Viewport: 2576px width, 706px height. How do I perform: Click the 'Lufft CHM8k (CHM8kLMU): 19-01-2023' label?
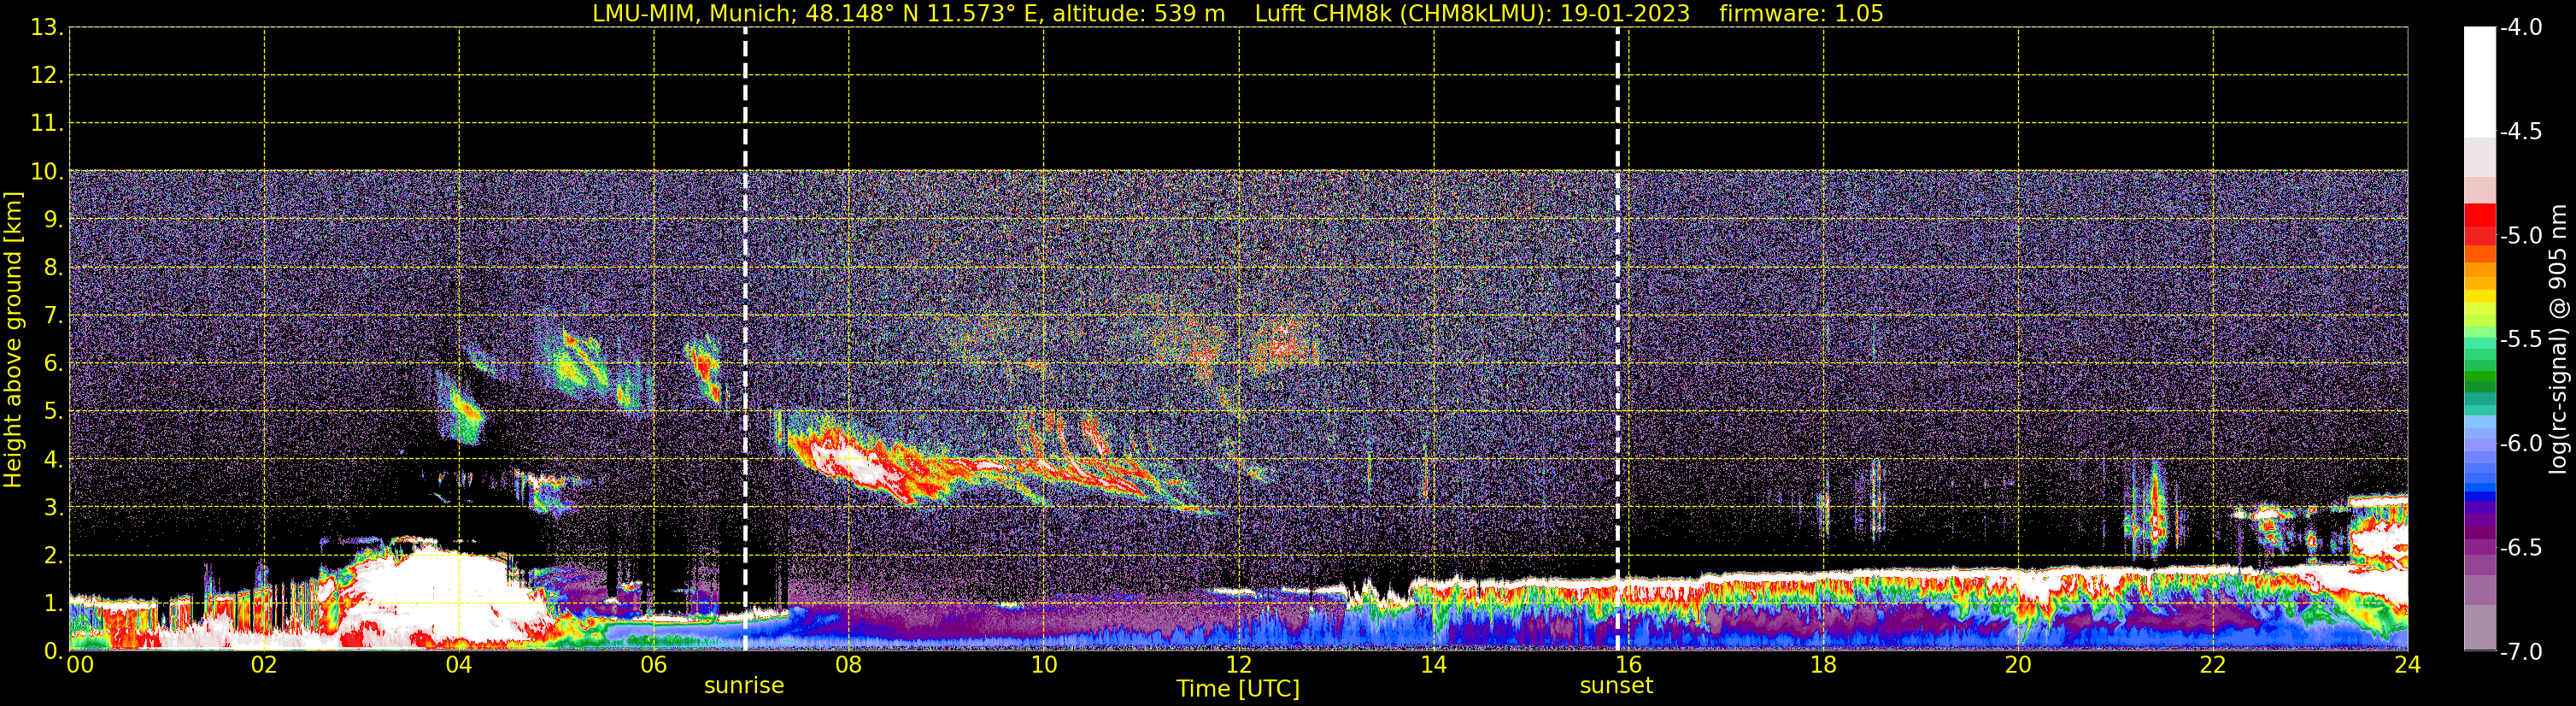1472,14
